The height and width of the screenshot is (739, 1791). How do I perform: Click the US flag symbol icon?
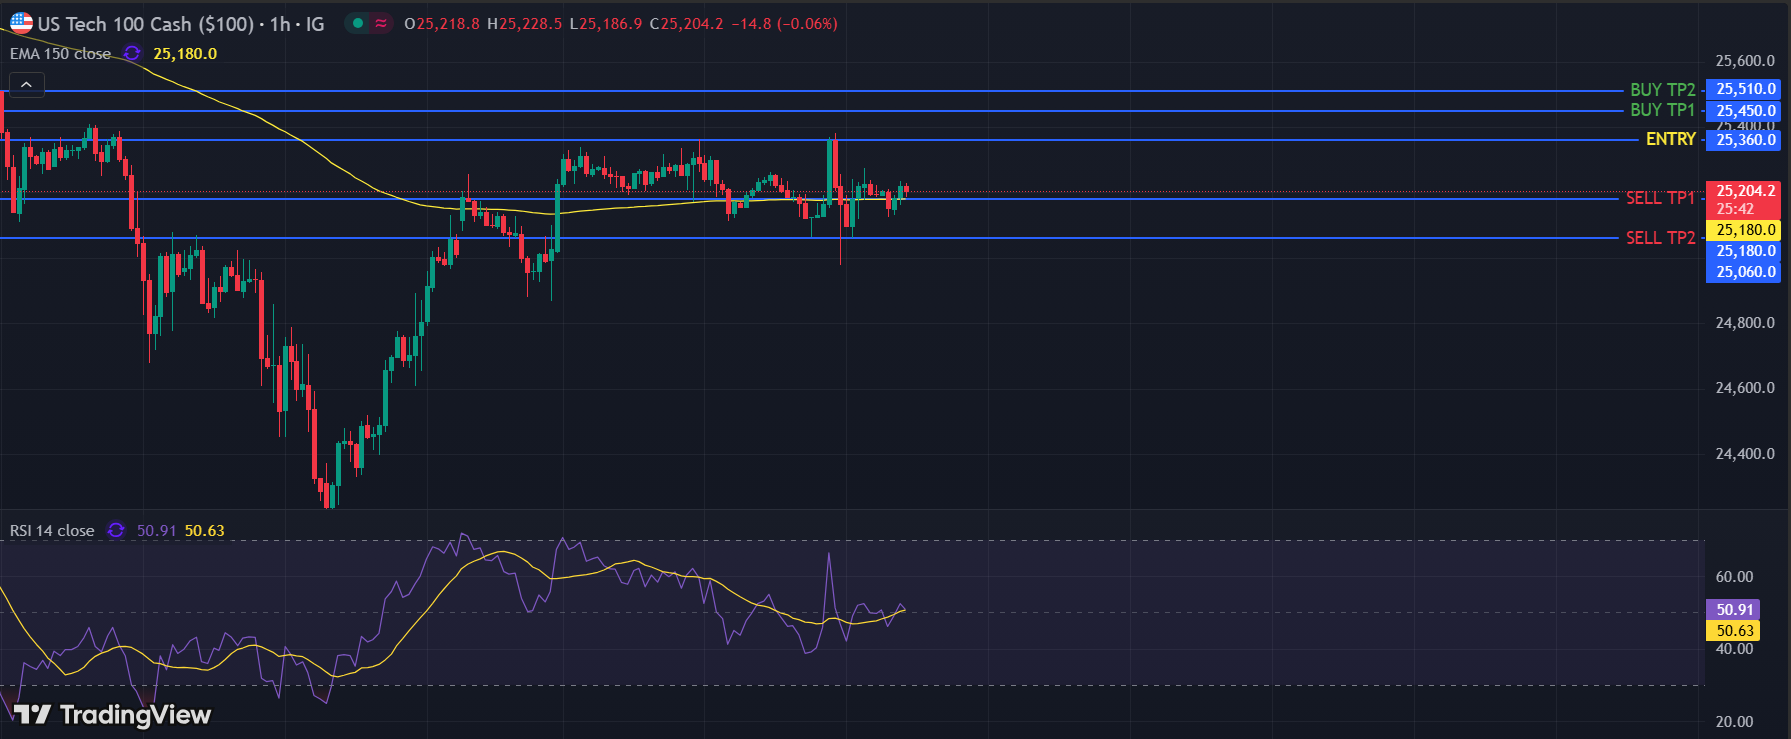tap(21, 23)
